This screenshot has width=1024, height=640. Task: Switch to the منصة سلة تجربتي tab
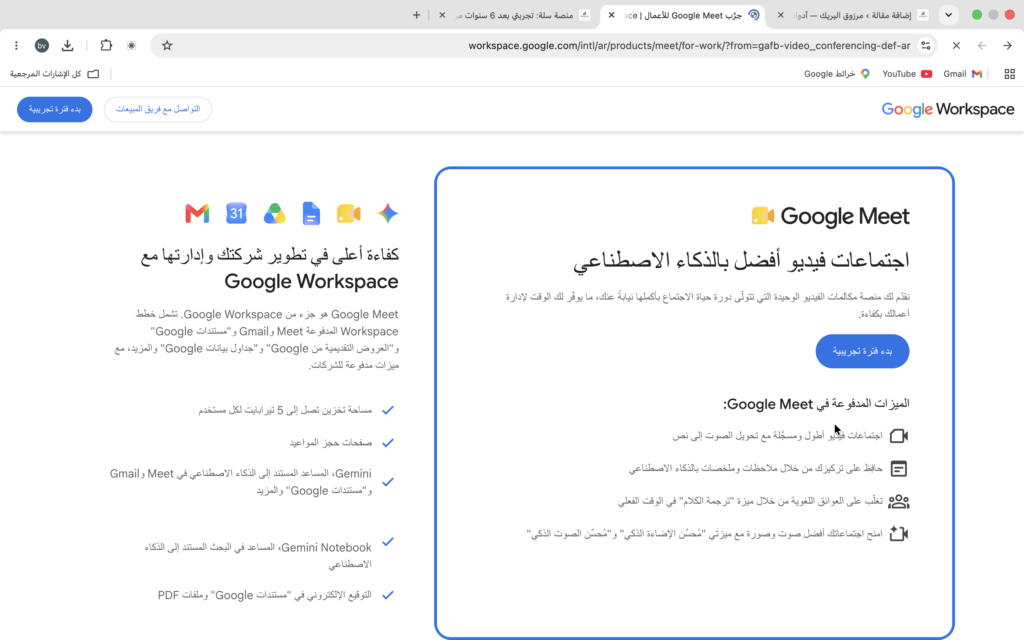point(516,15)
